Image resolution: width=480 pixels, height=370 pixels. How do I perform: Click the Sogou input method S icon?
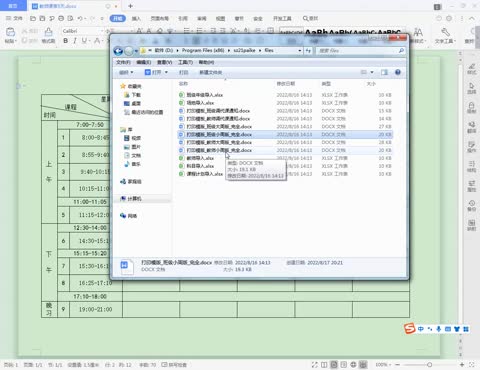(x=410, y=328)
